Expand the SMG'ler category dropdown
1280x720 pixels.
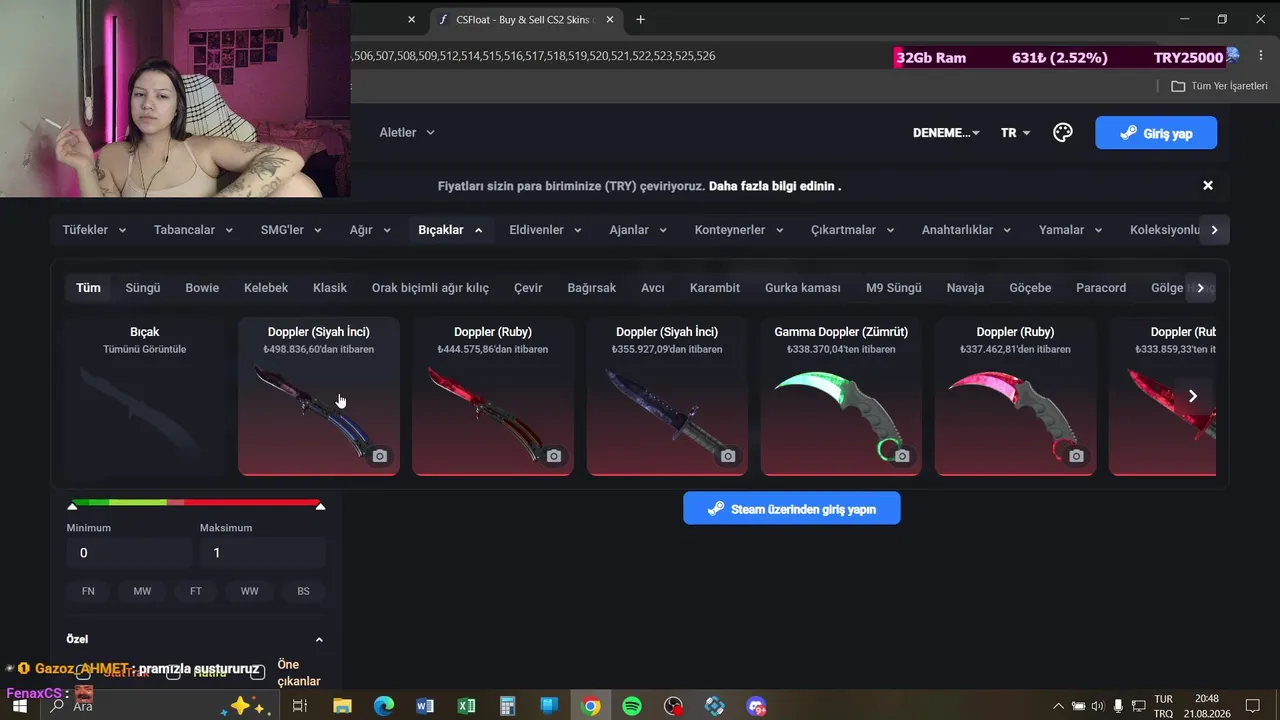(291, 230)
